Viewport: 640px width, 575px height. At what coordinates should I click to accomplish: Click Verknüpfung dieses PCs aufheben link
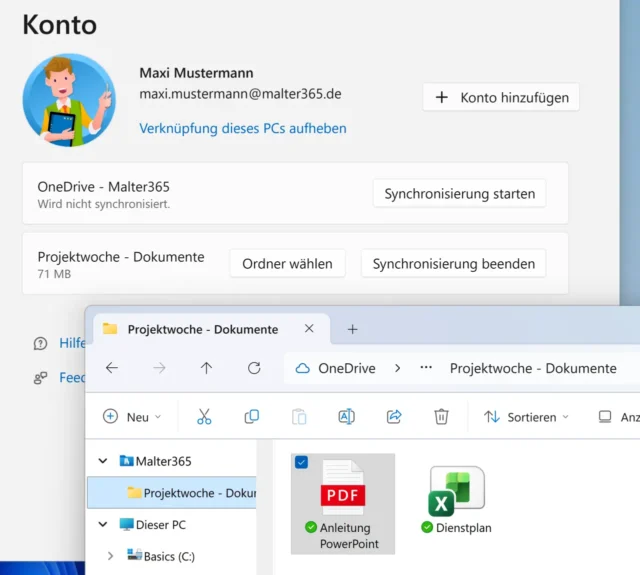click(x=243, y=128)
